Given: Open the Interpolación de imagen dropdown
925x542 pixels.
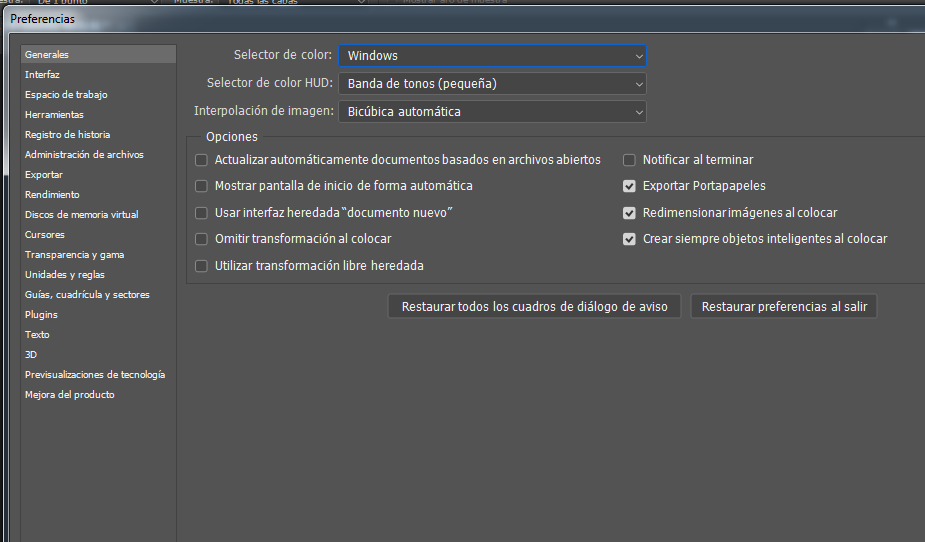Looking at the screenshot, I should (492, 111).
